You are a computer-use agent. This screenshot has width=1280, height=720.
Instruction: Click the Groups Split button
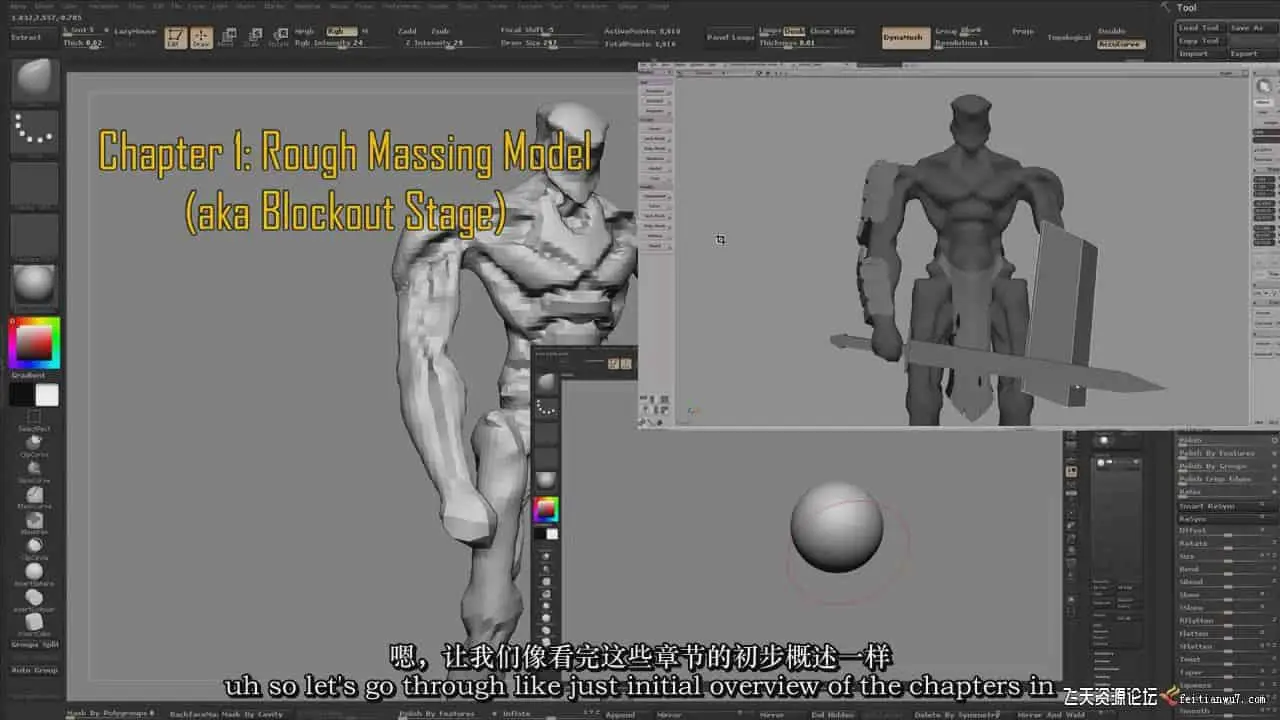pyautogui.click(x=34, y=646)
